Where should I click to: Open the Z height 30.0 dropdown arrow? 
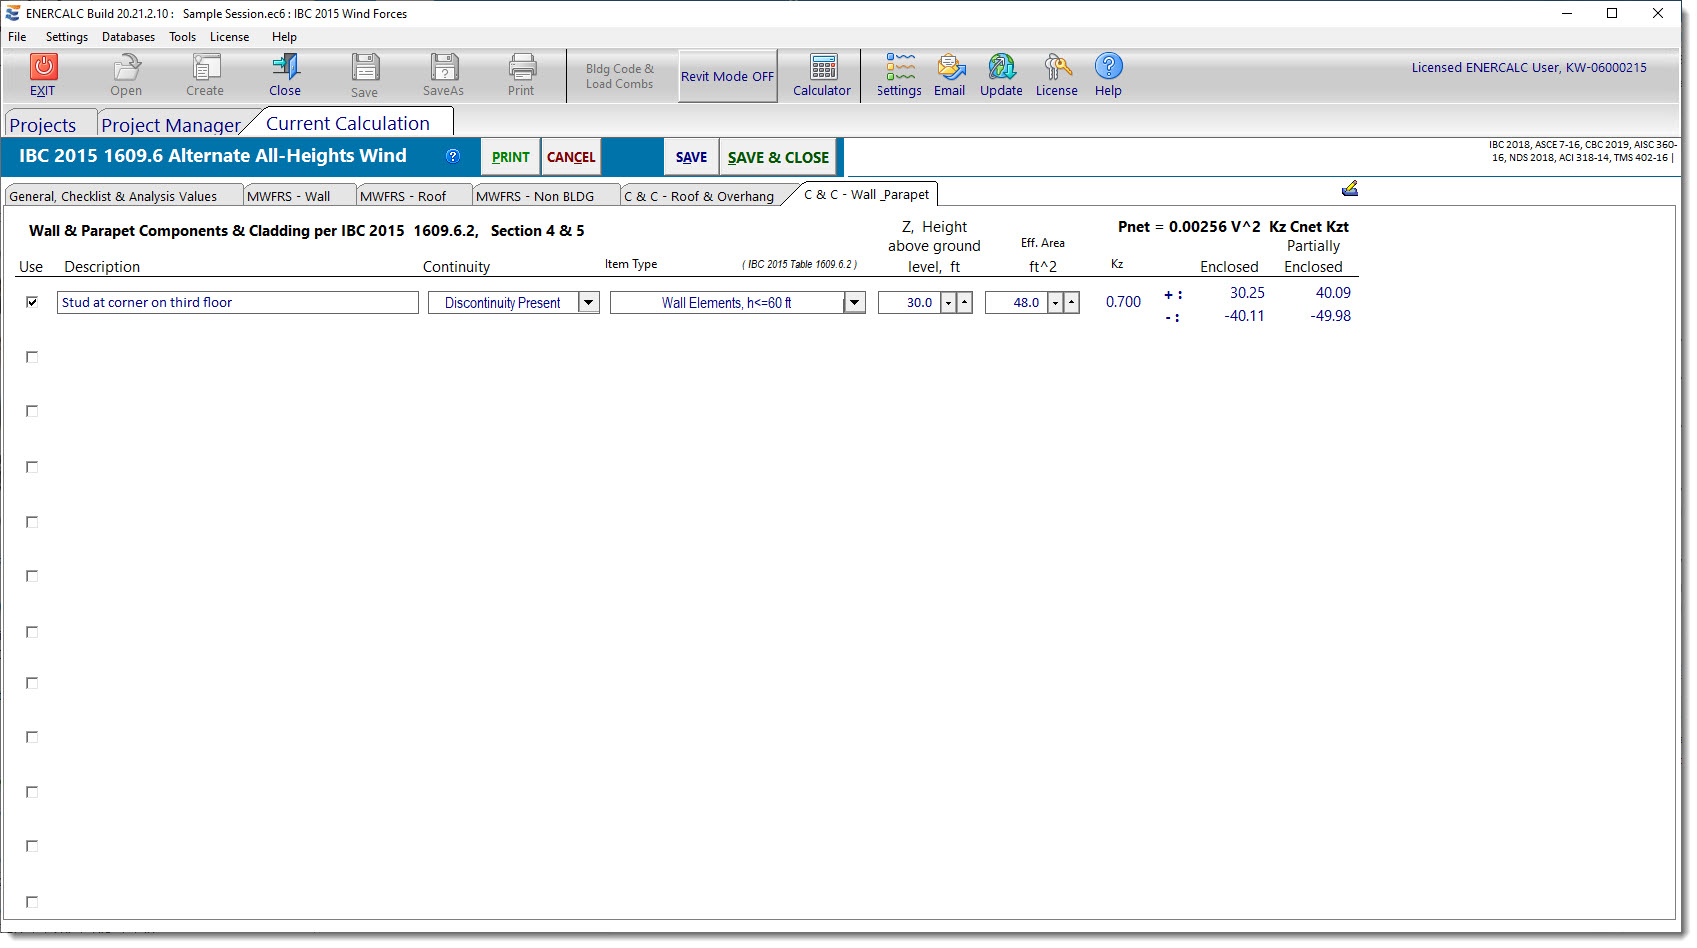[948, 303]
